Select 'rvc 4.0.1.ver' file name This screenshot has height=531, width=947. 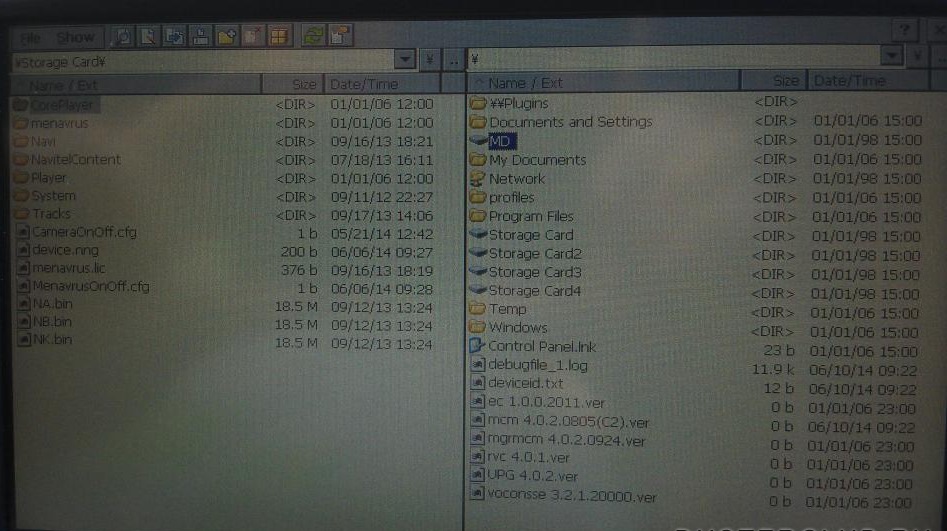click(528, 457)
